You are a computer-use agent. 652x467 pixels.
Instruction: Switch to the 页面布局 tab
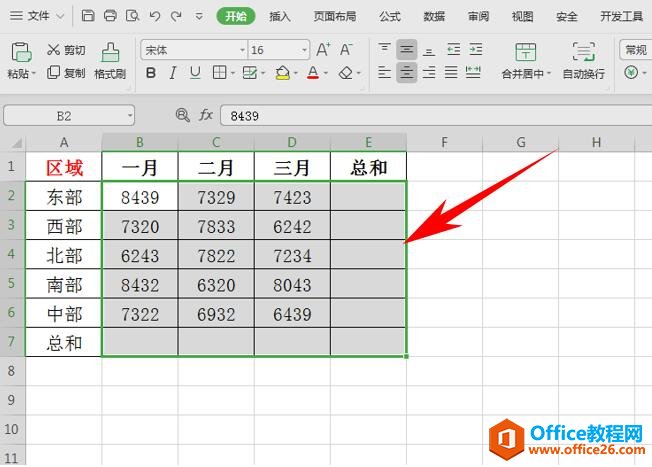click(x=335, y=17)
